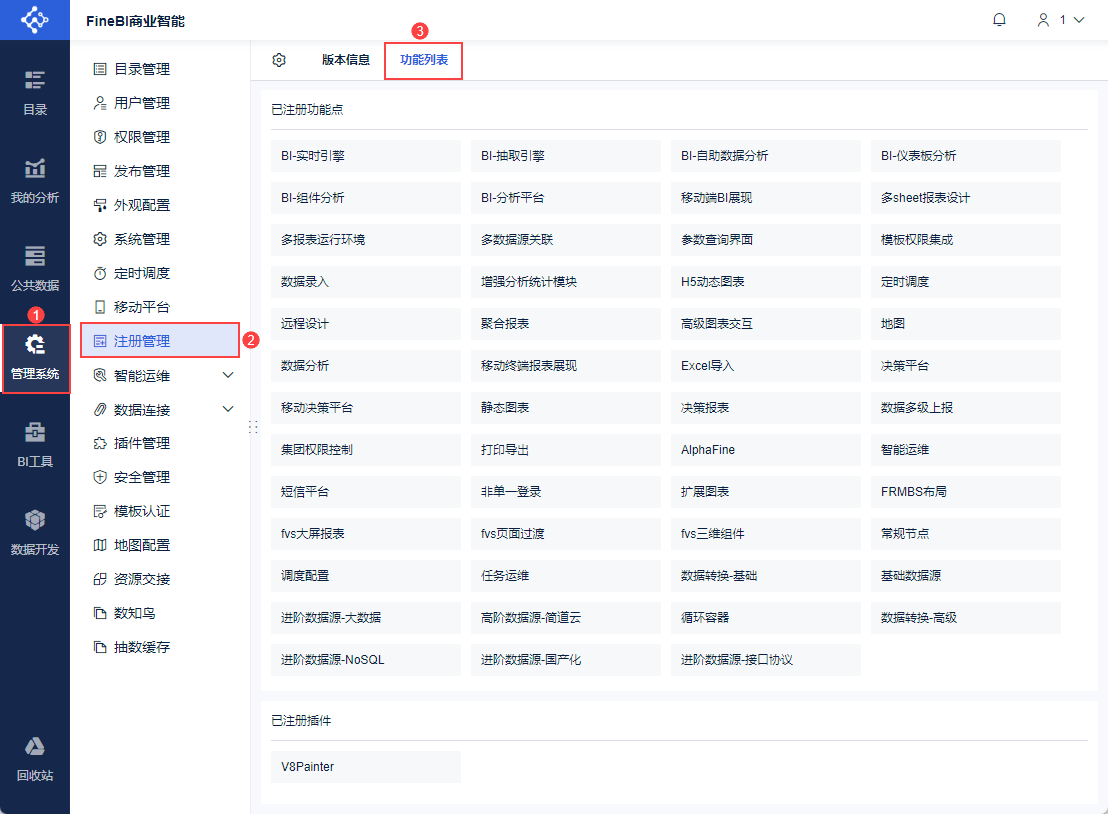Open 我的分析 in the left sidebar
The width and height of the screenshot is (1108, 814).
[35, 181]
